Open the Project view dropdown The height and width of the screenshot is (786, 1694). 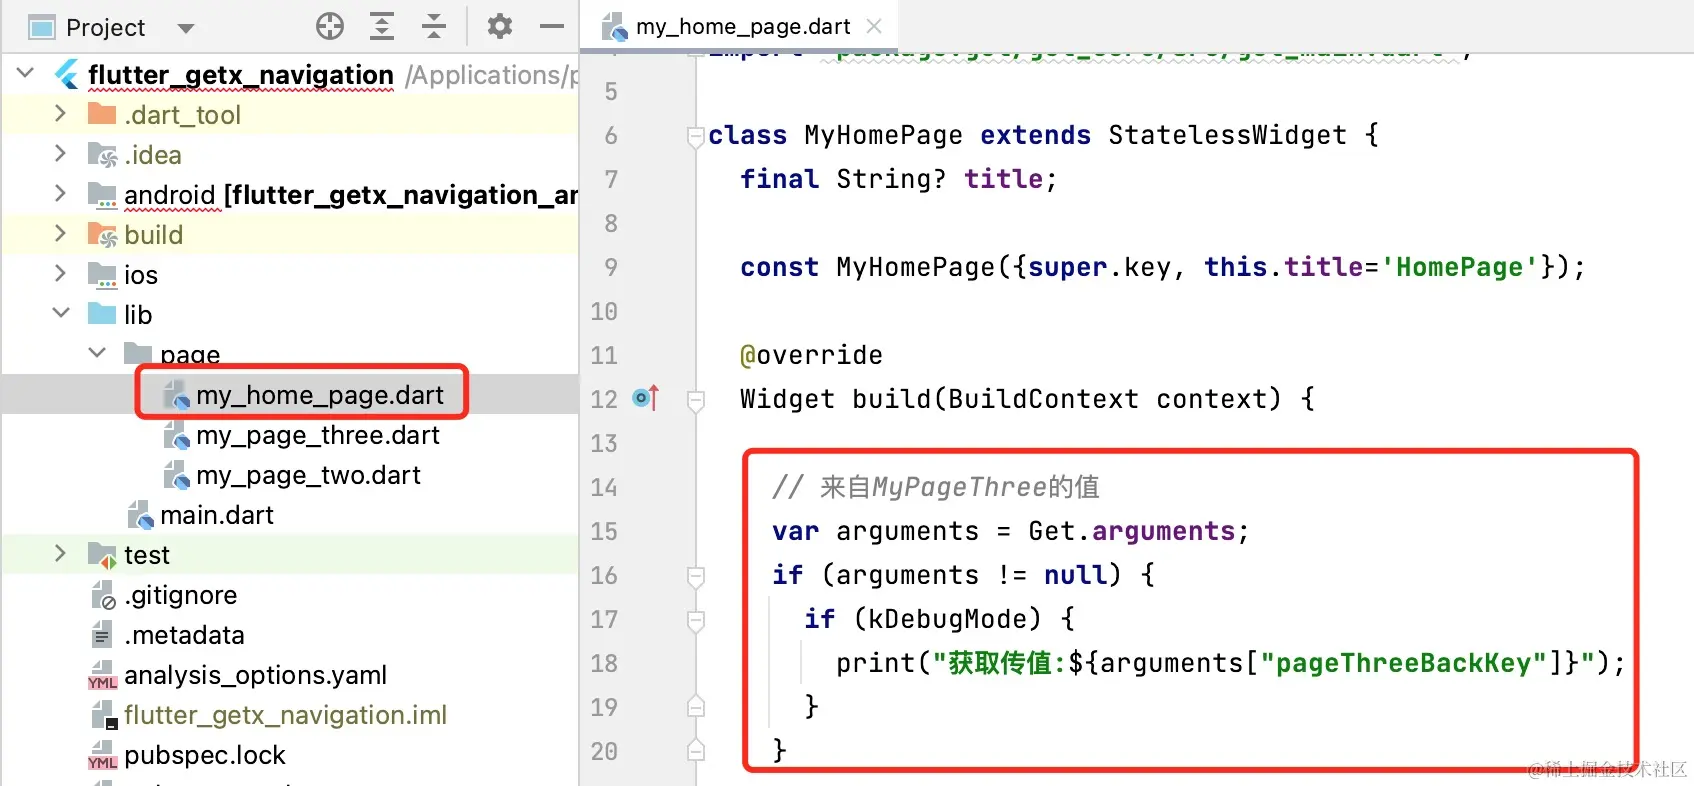pyautogui.click(x=185, y=28)
